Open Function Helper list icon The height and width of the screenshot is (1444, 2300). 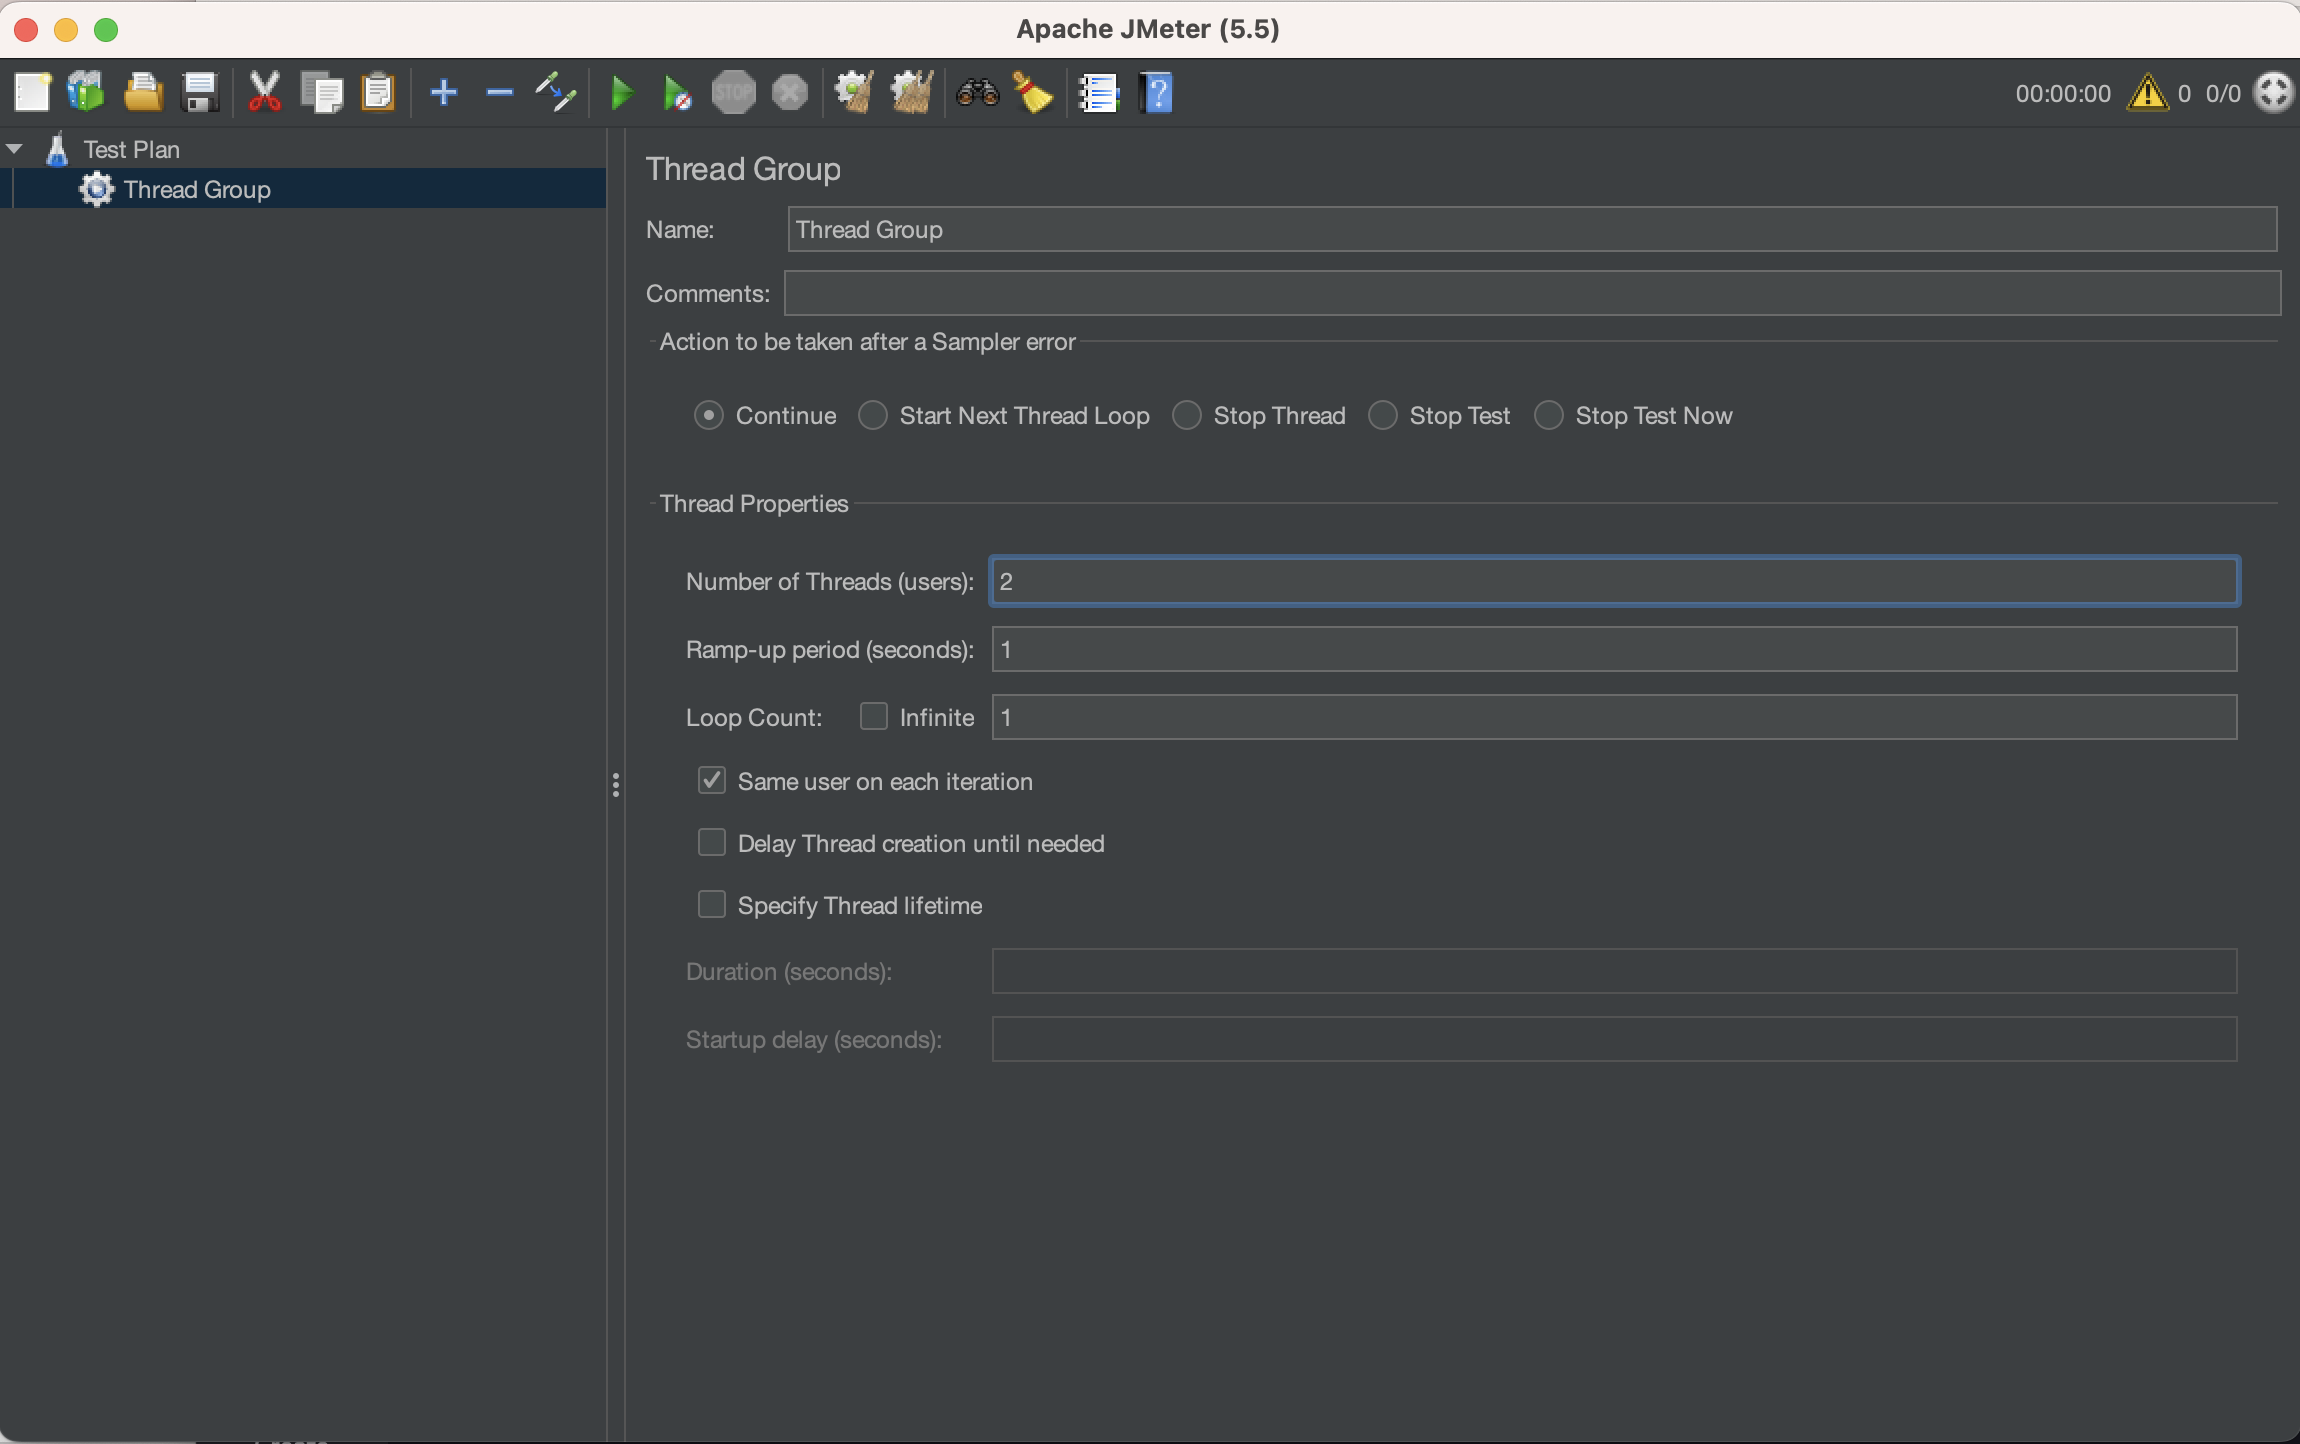1098,93
